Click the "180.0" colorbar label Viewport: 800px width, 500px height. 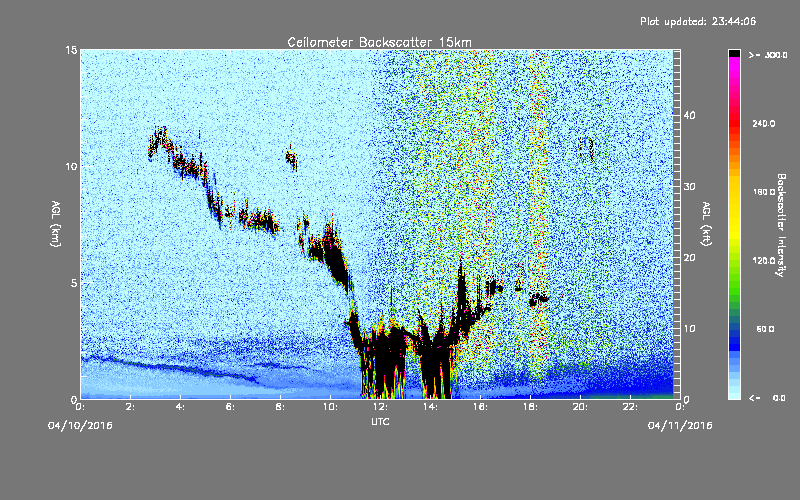click(x=764, y=192)
